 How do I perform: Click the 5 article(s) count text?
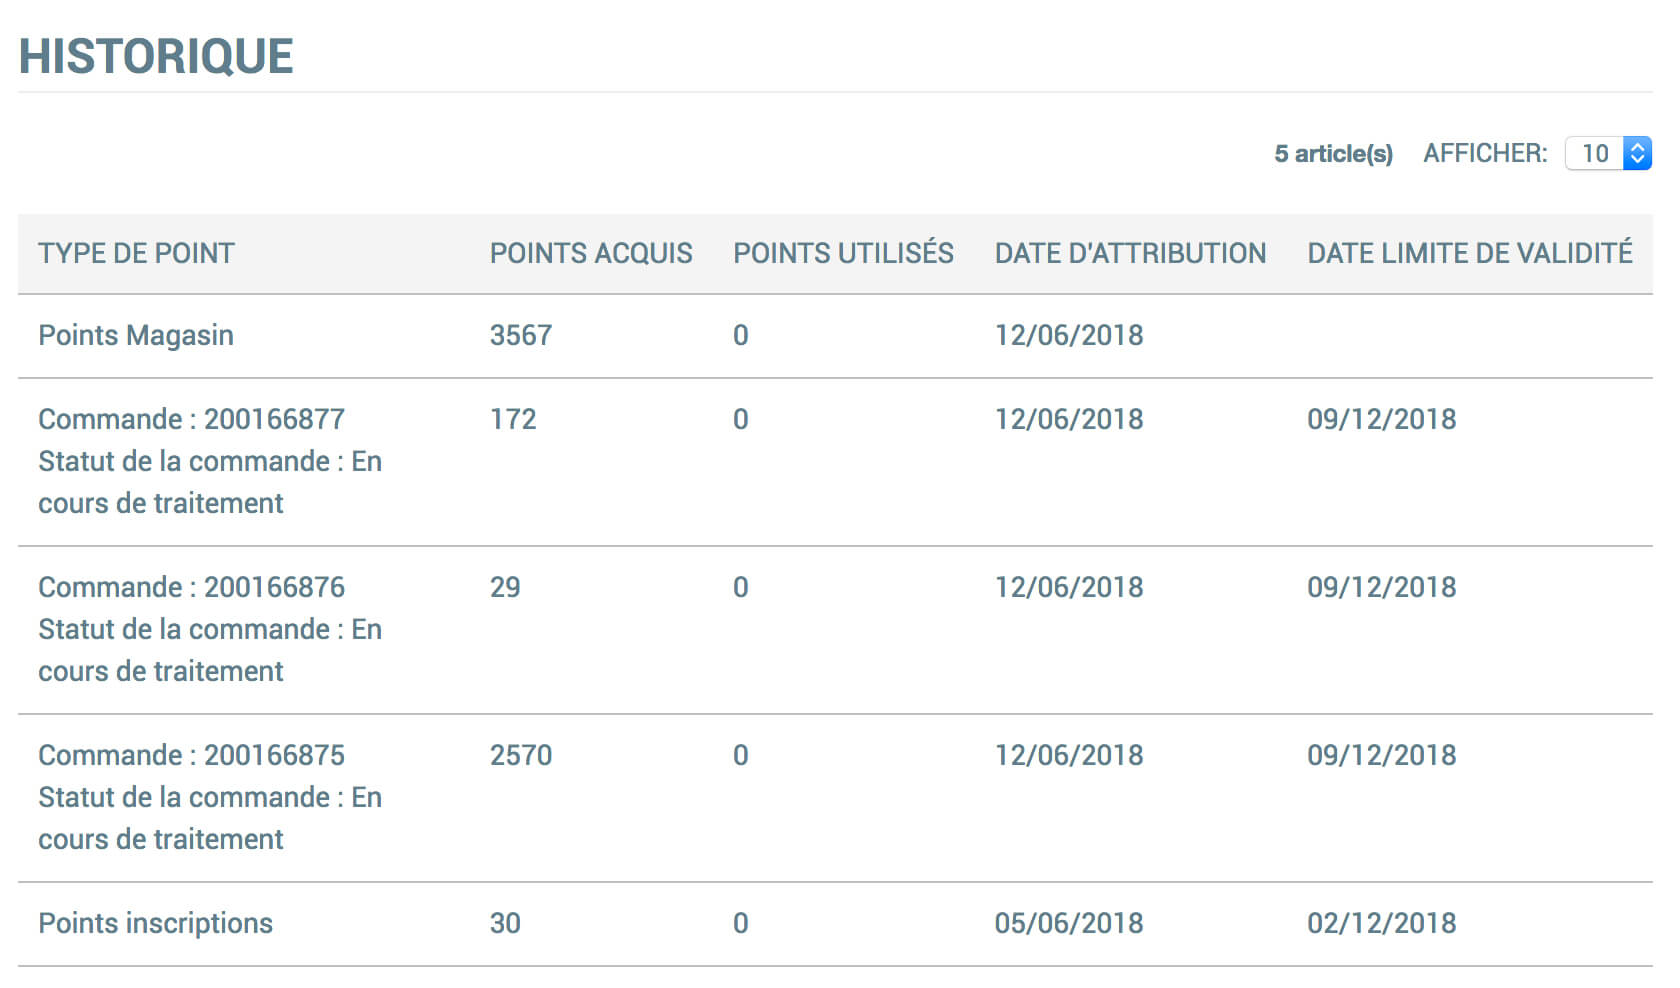1333,153
